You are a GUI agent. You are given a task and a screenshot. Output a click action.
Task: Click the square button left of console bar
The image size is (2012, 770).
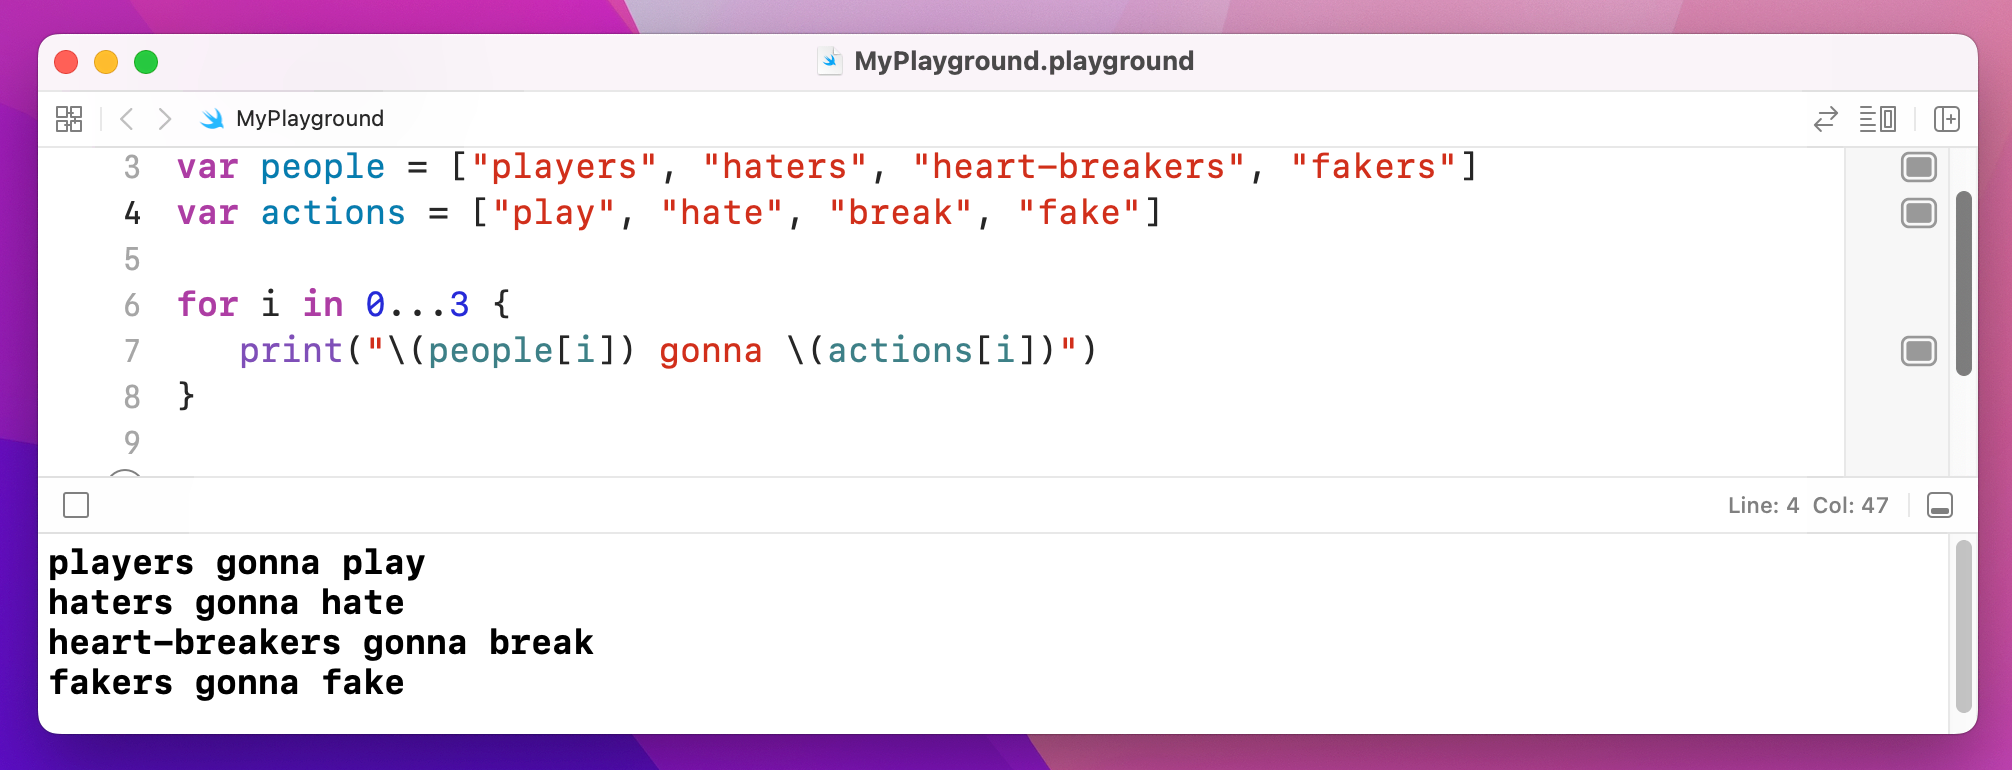tap(76, 506)
